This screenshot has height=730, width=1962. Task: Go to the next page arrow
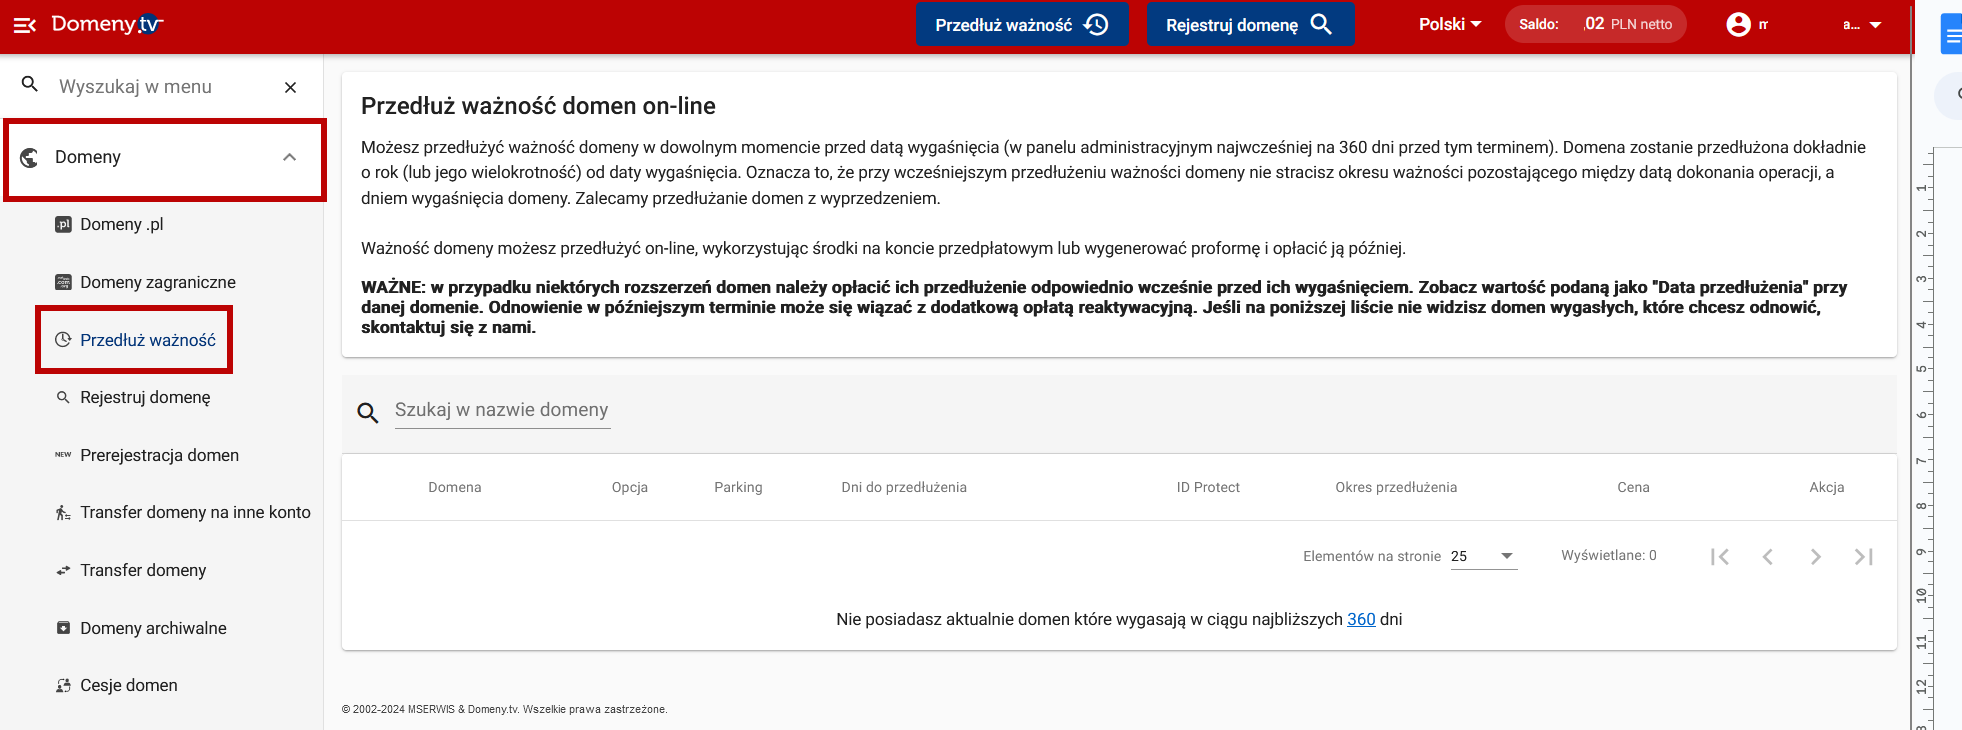pos(1815,557)
